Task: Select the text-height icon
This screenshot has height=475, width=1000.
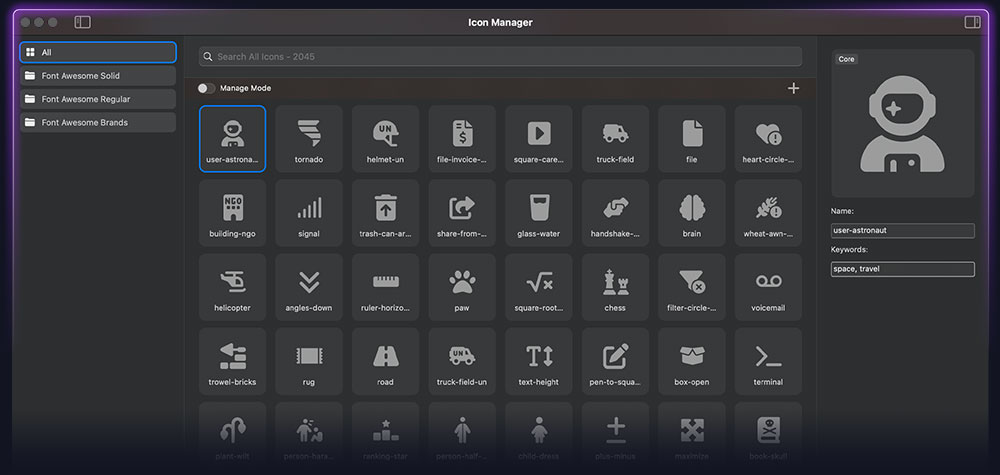Action: 539,362
